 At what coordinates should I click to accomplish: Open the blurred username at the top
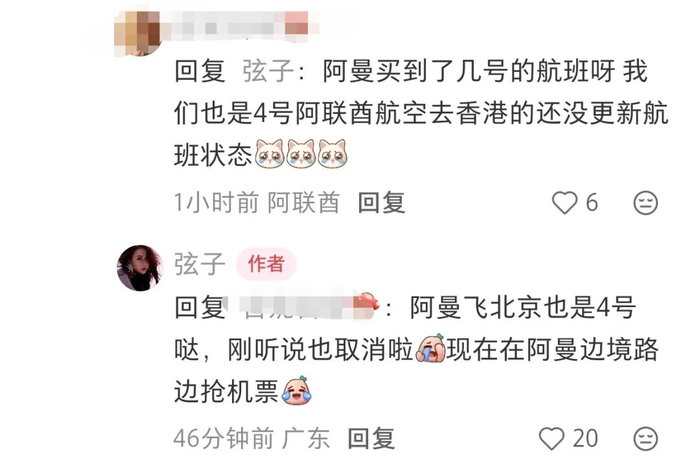[x=239, y=26]
